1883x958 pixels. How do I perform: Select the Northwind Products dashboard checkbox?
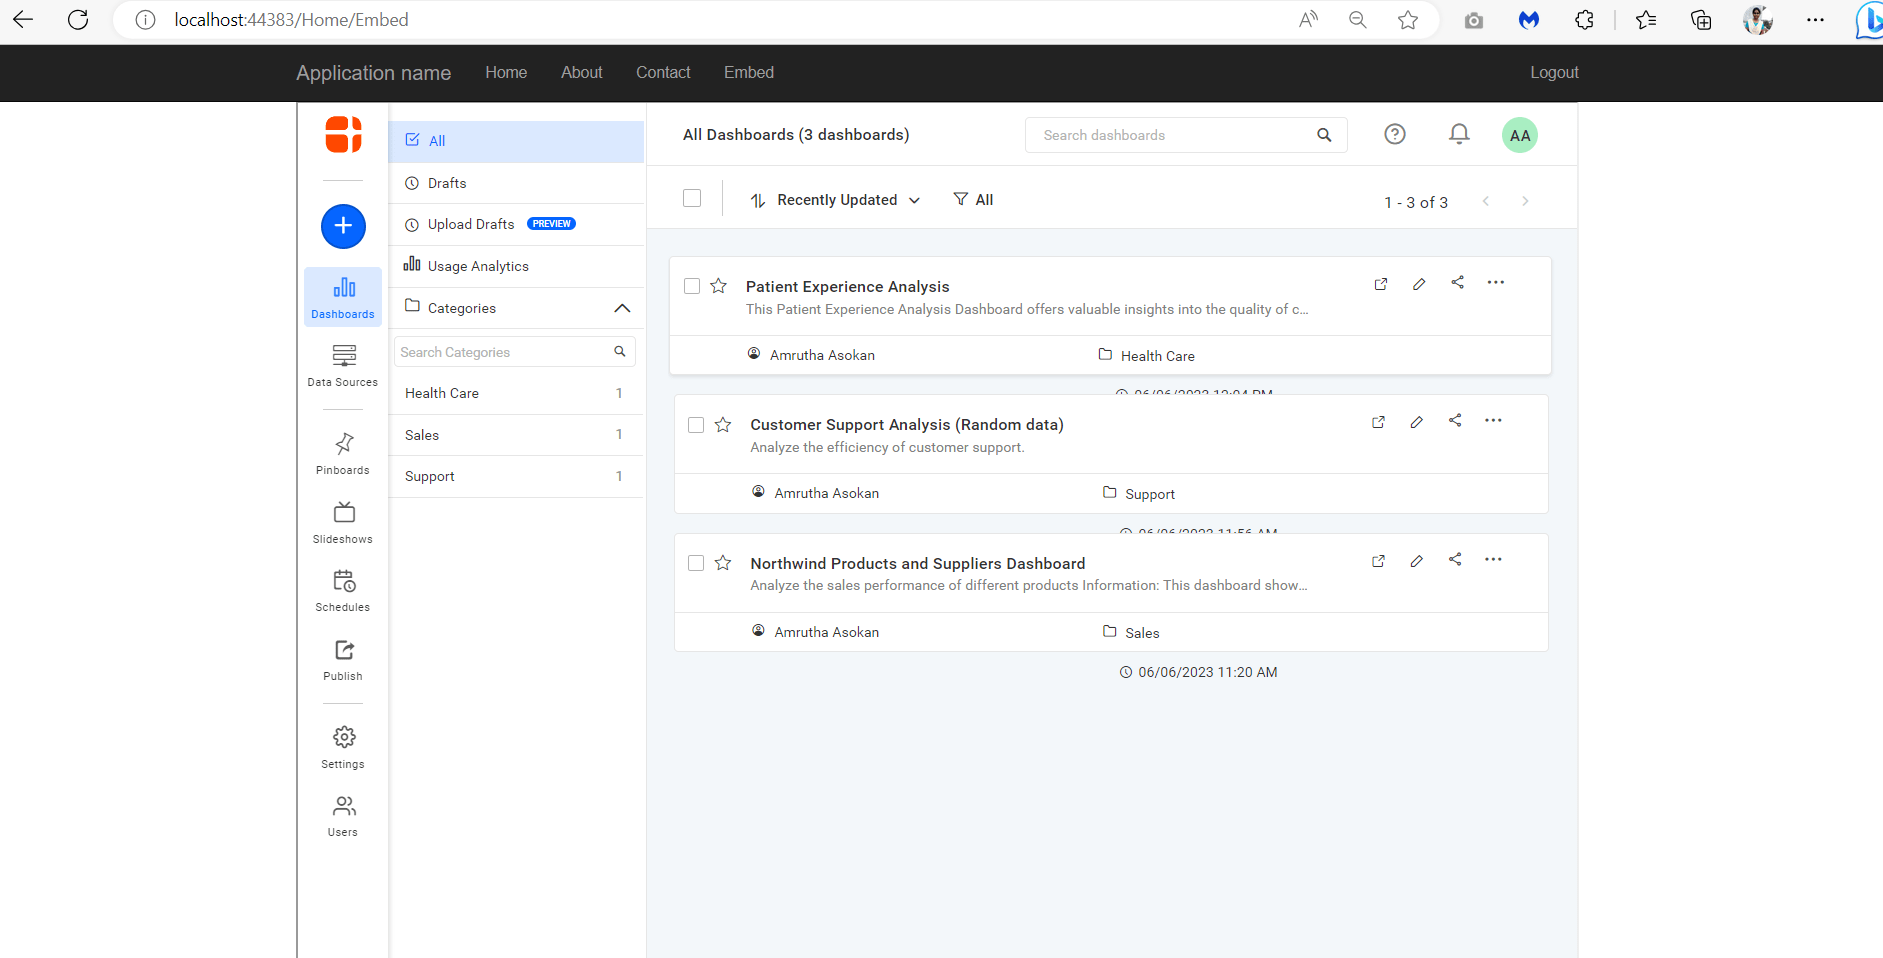(696, 563)
